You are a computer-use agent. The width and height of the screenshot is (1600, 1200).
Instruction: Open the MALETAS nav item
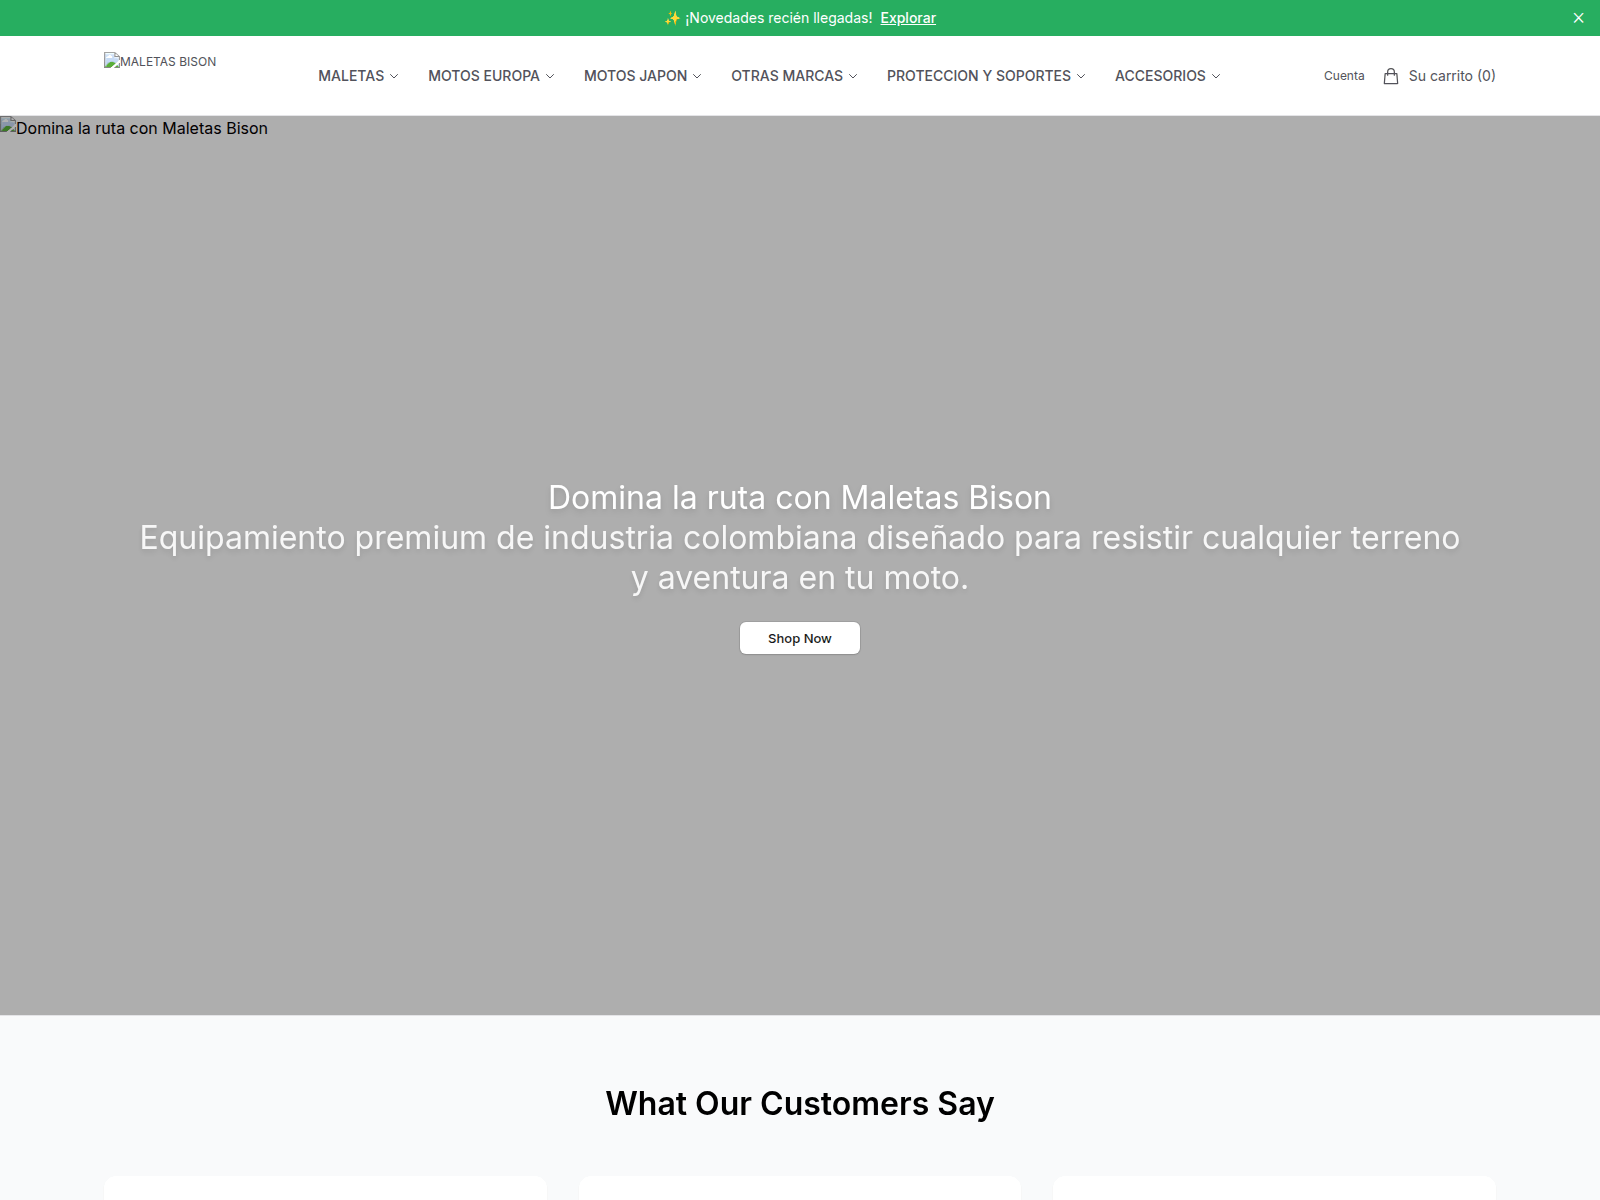tap(351, 76)
